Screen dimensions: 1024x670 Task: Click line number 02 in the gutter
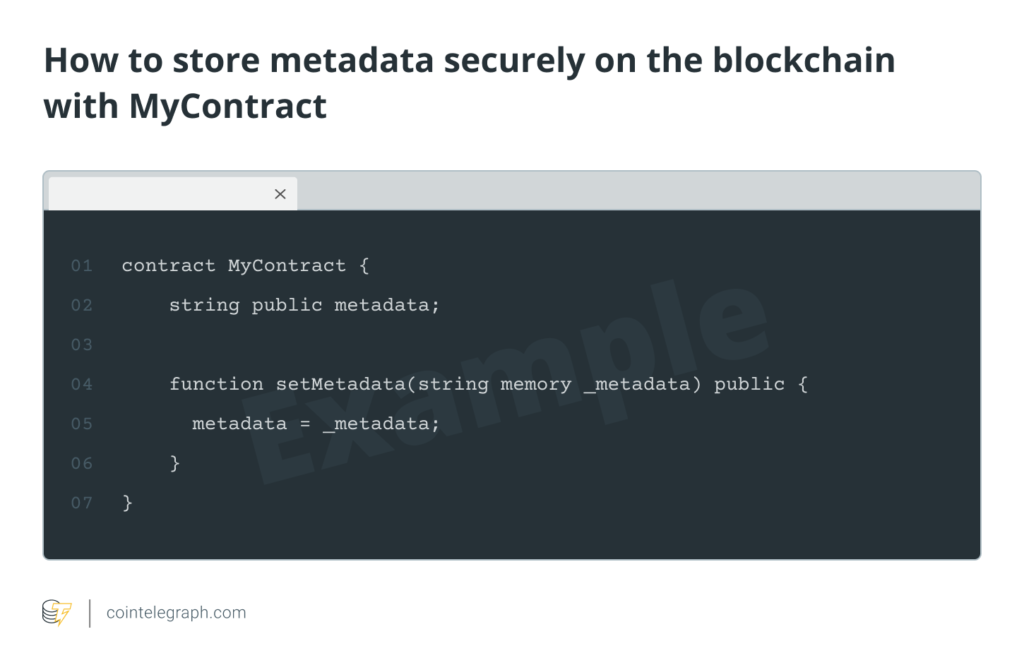(x=81, y=305)
